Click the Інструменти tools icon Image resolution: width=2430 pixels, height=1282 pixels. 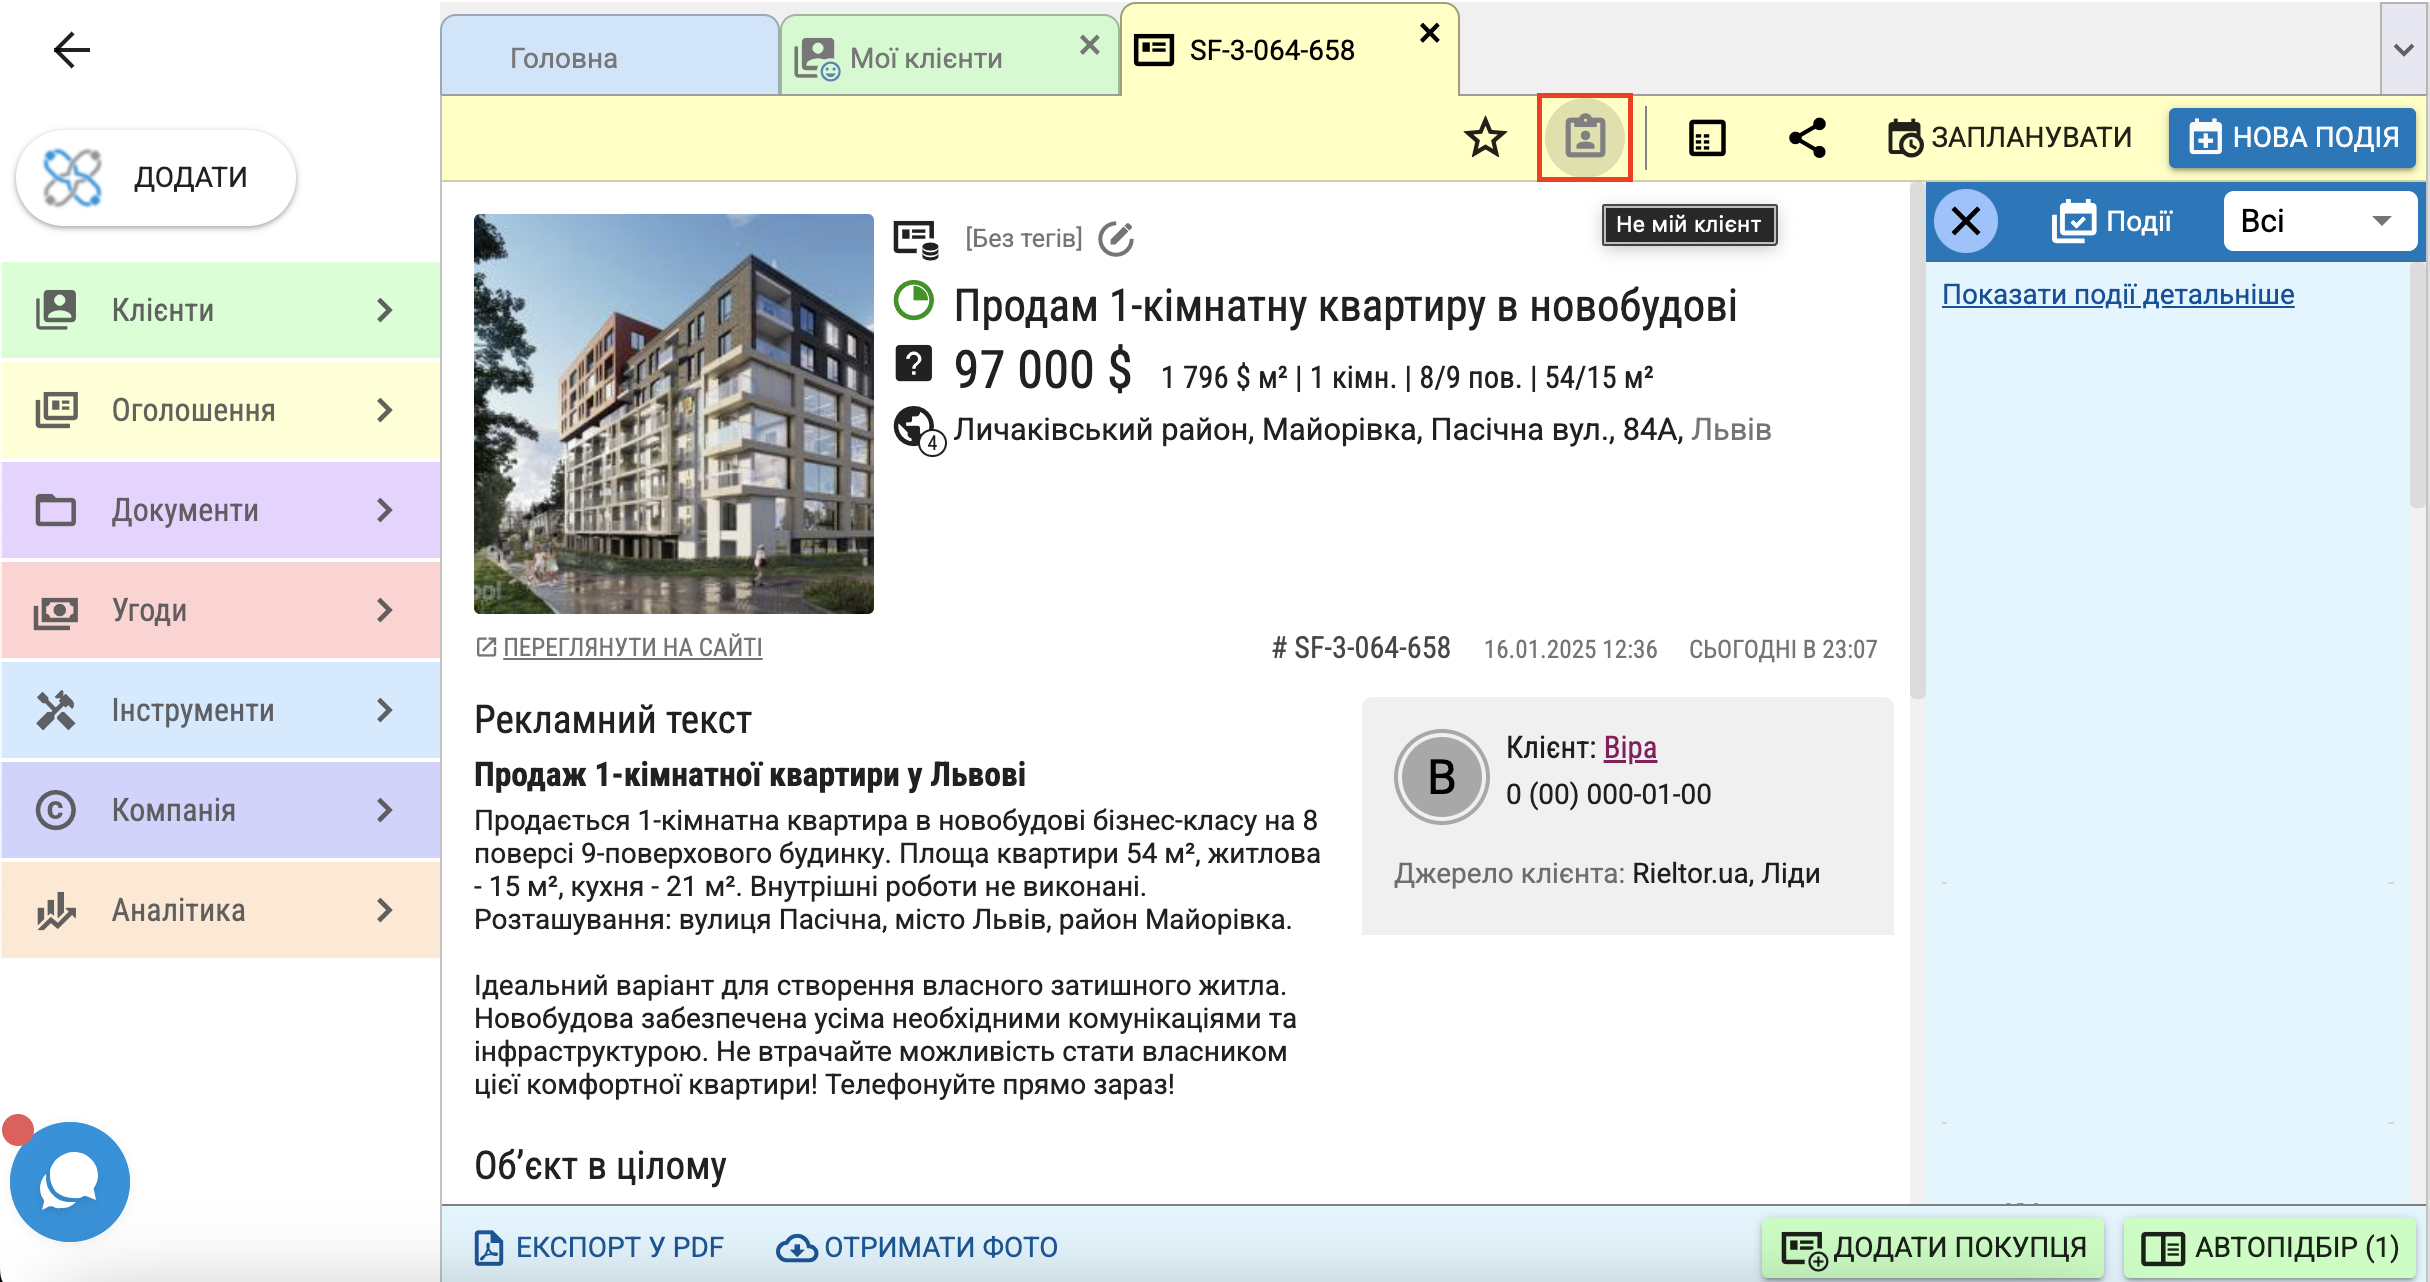click(56, 710)
